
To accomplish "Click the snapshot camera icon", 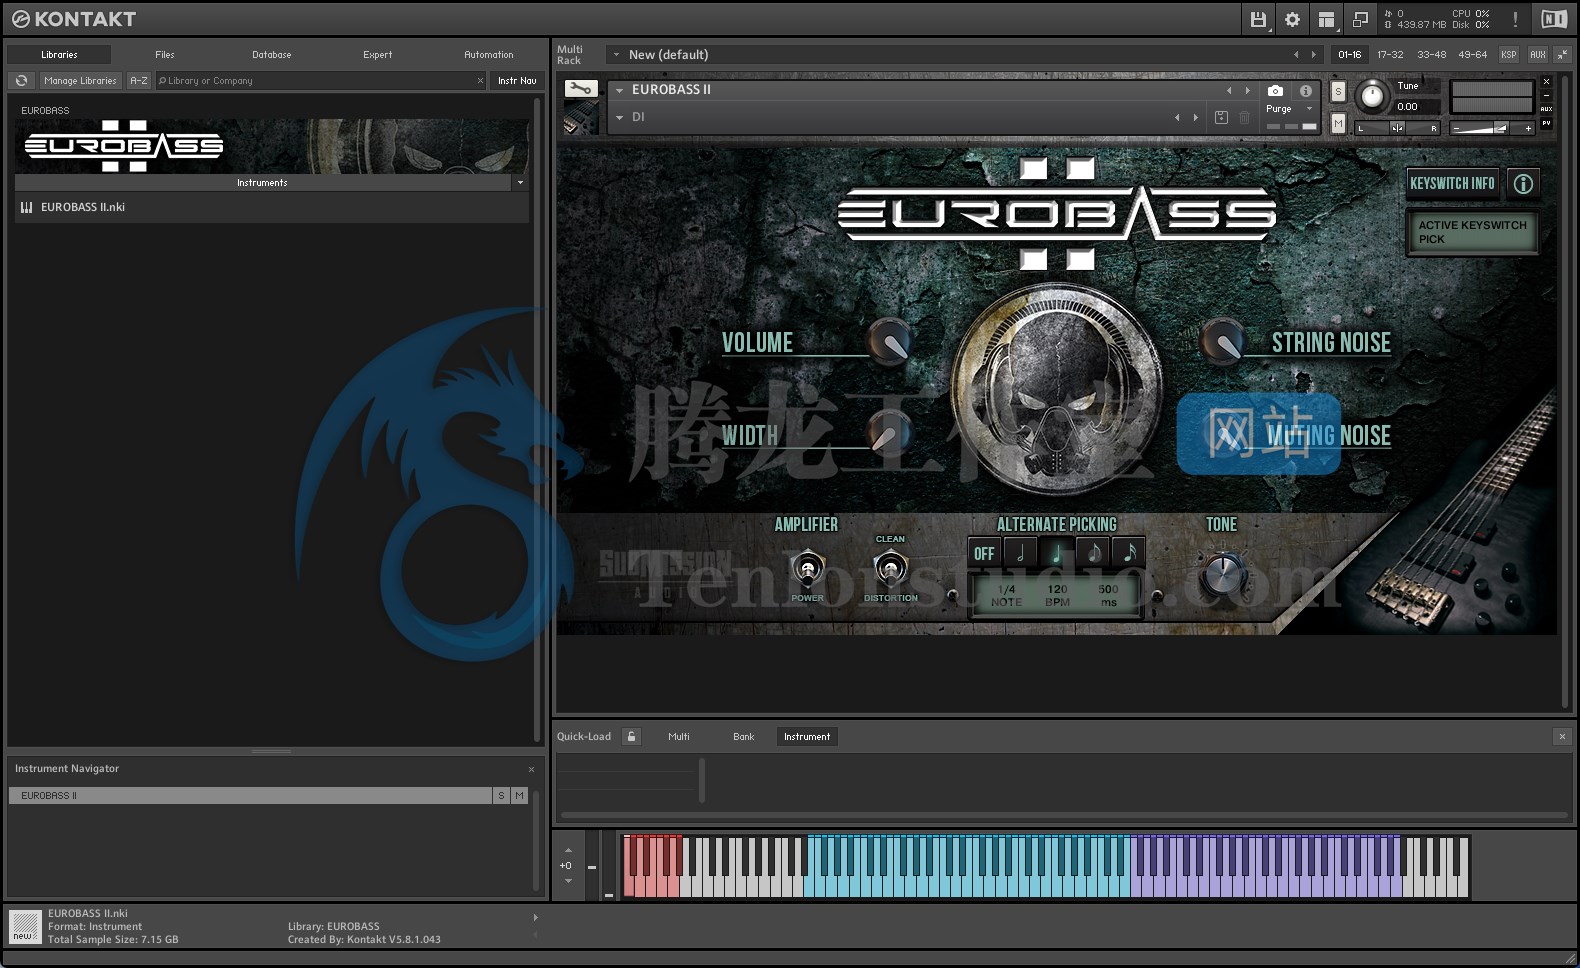I will pyautogui.click(x=1275, y=90).
